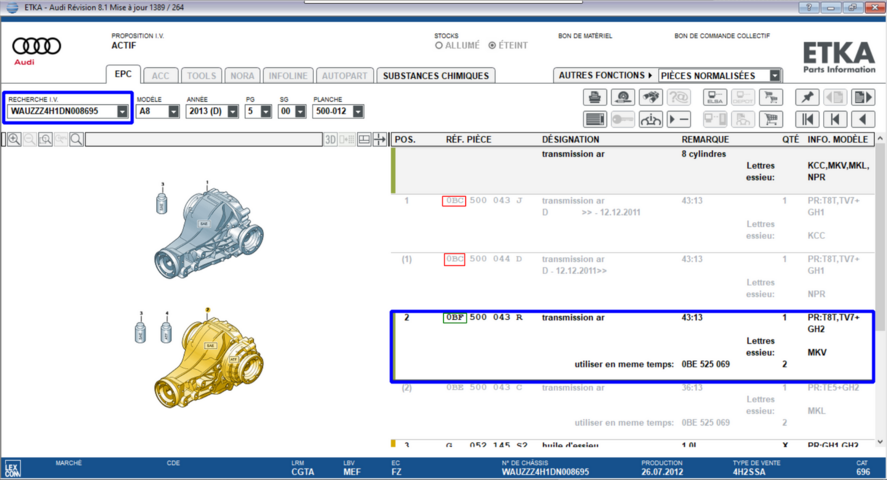This screenshot has height=480, width=887.
Task: Select the ÉTEINT stocks radio button
Action: 492,45
